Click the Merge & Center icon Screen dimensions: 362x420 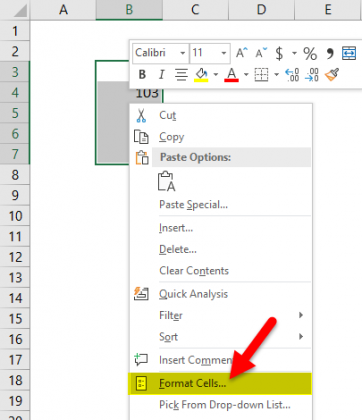click(x=349, y=53)
